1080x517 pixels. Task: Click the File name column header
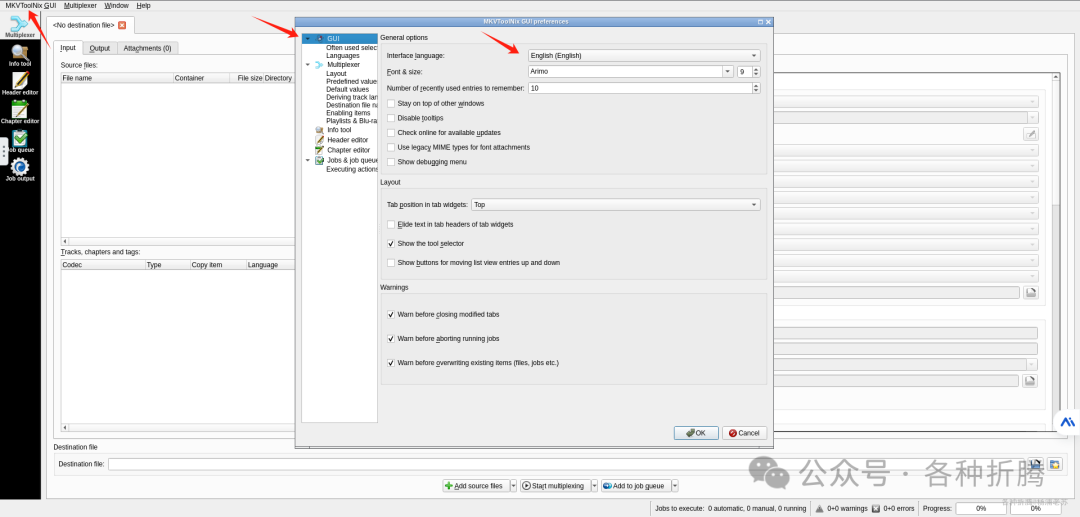117,78
